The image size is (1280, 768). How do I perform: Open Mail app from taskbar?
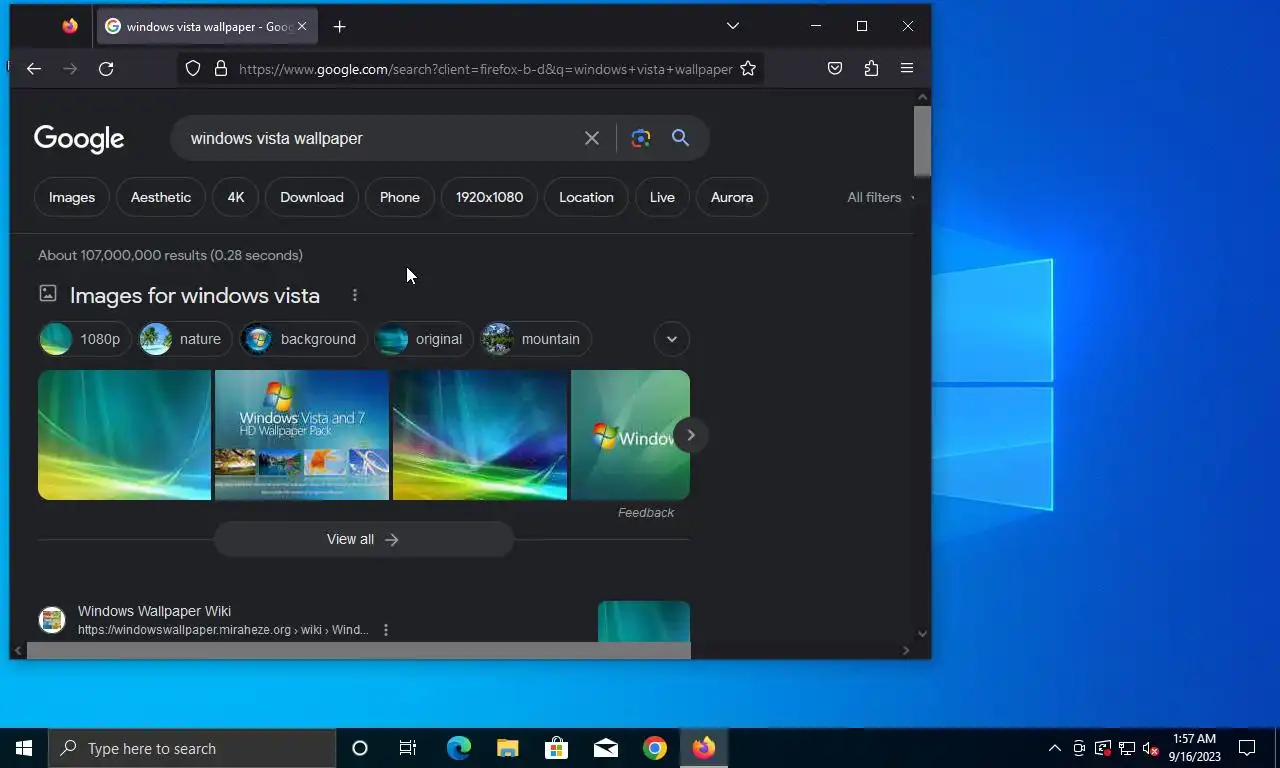tap(606, 748)
